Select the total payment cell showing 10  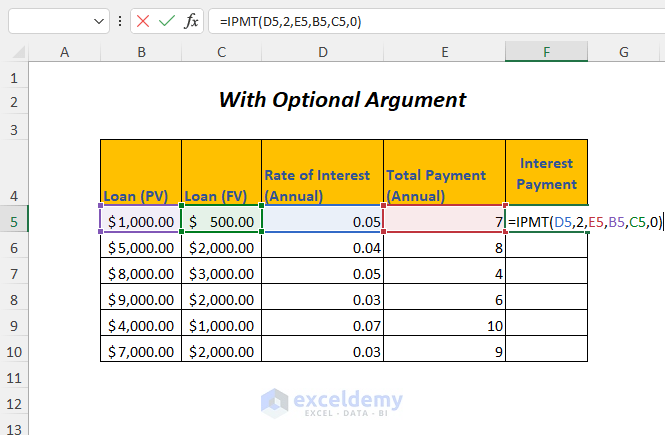click(444, 323)
